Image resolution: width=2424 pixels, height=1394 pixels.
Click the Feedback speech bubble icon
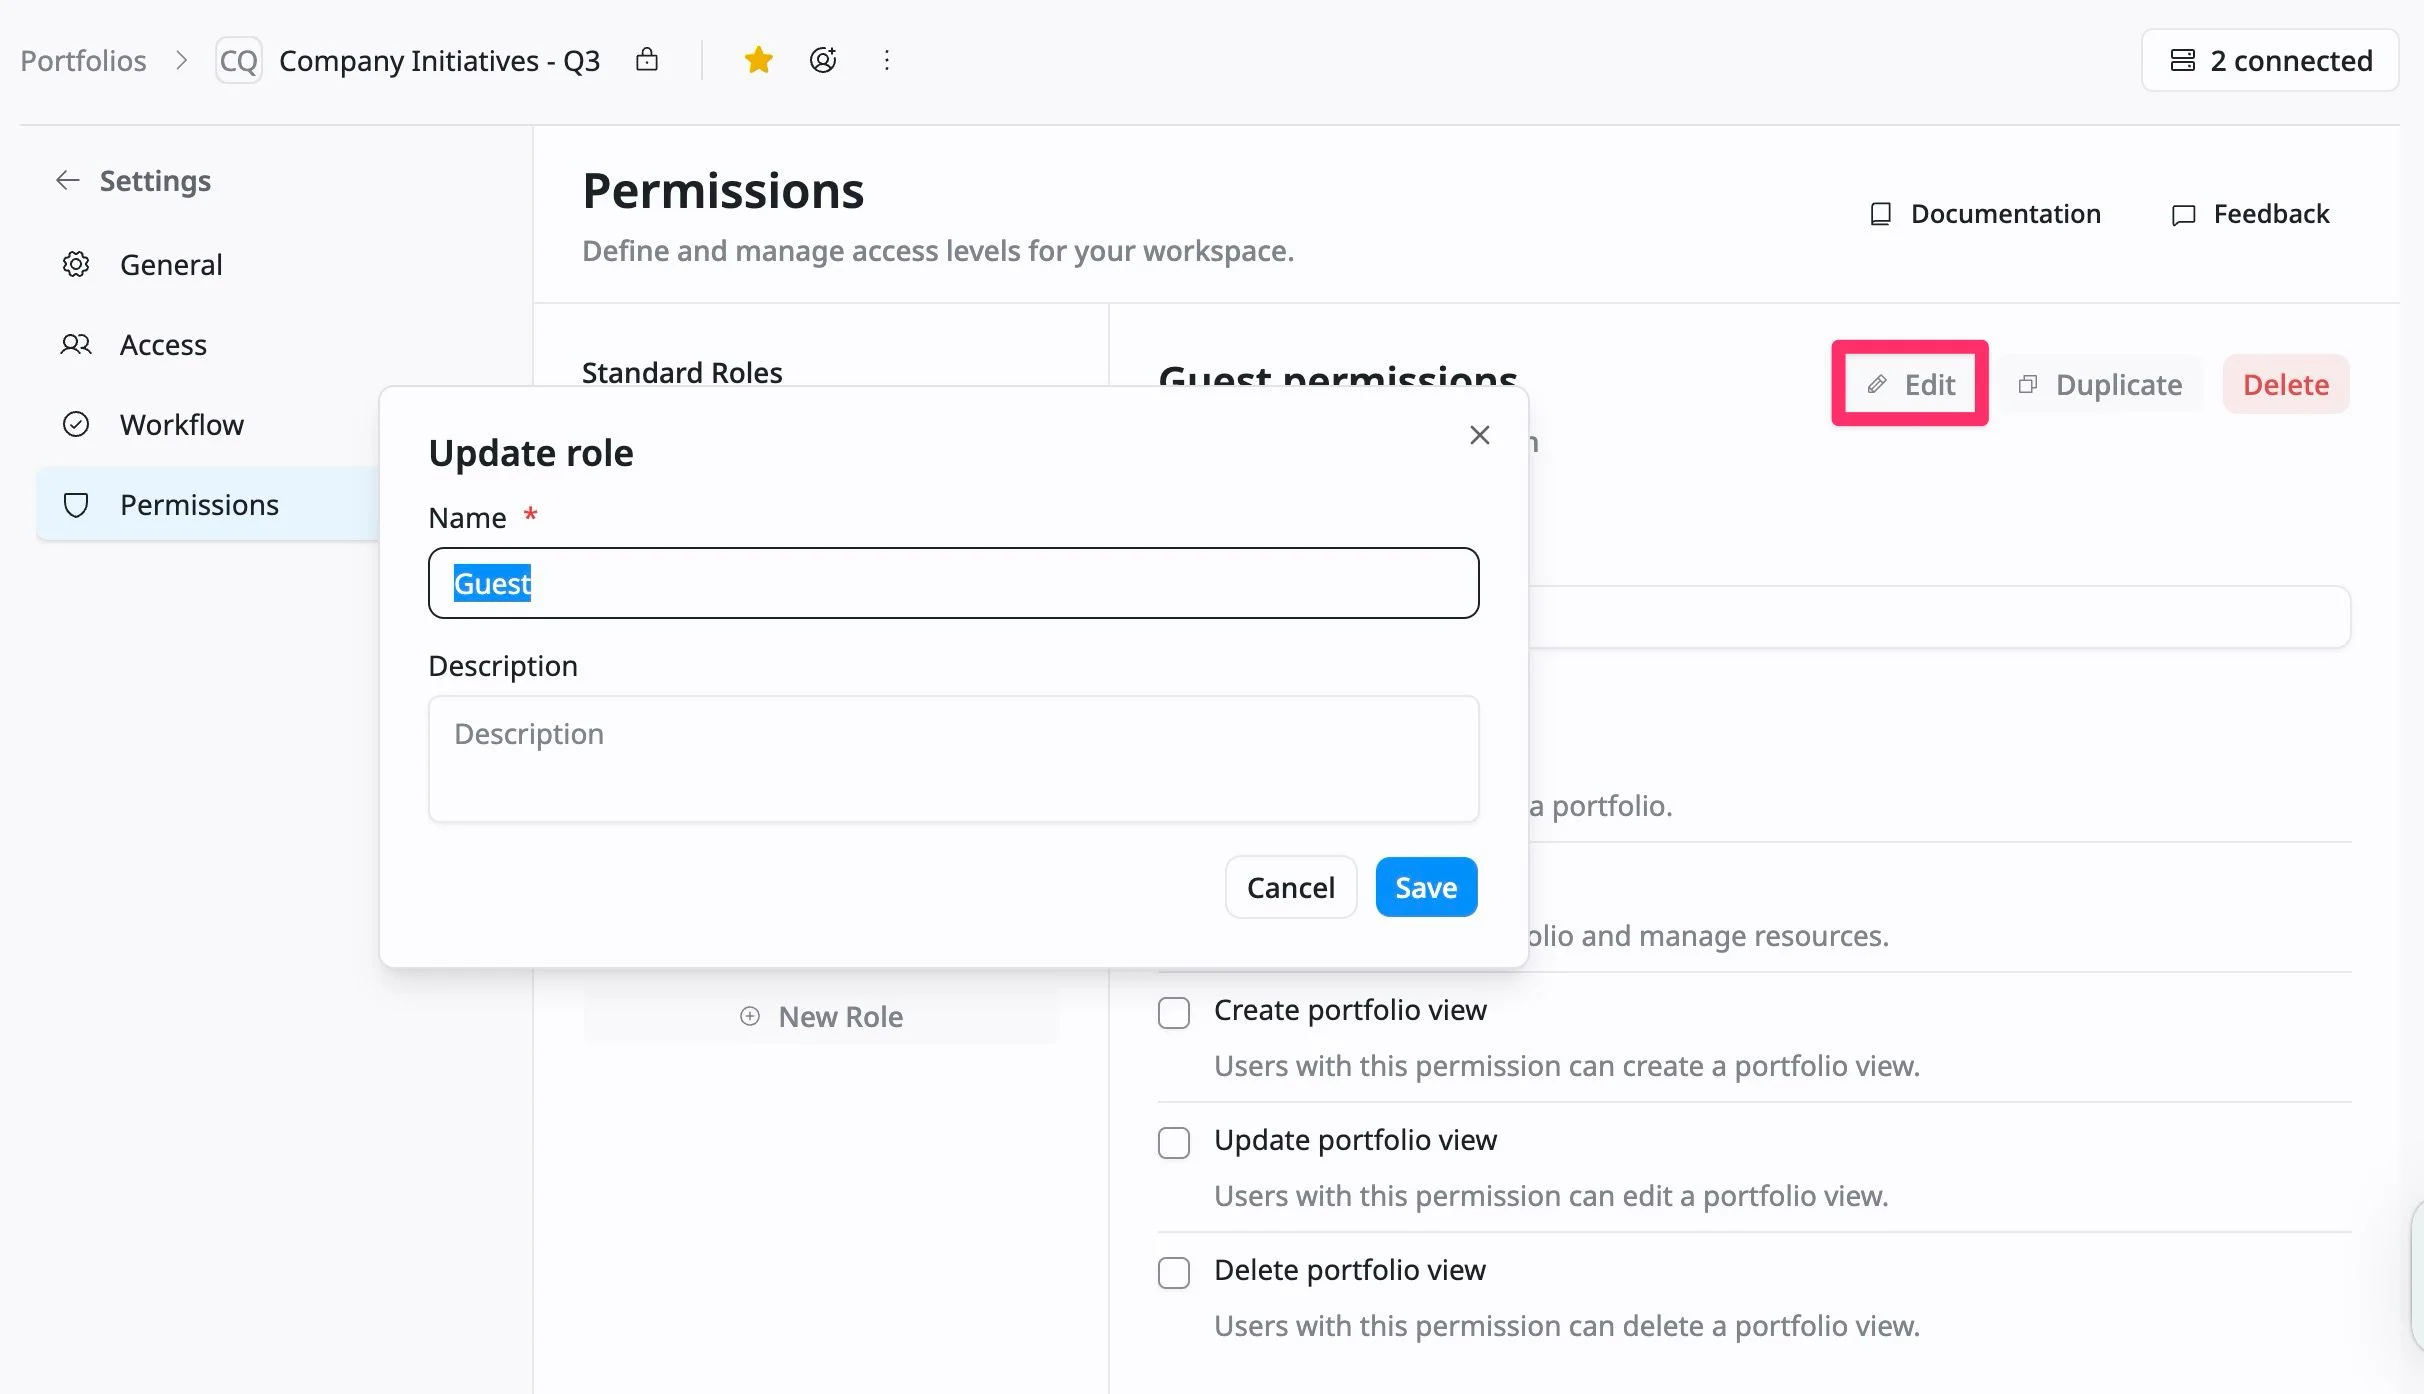tap(2184, 214)
